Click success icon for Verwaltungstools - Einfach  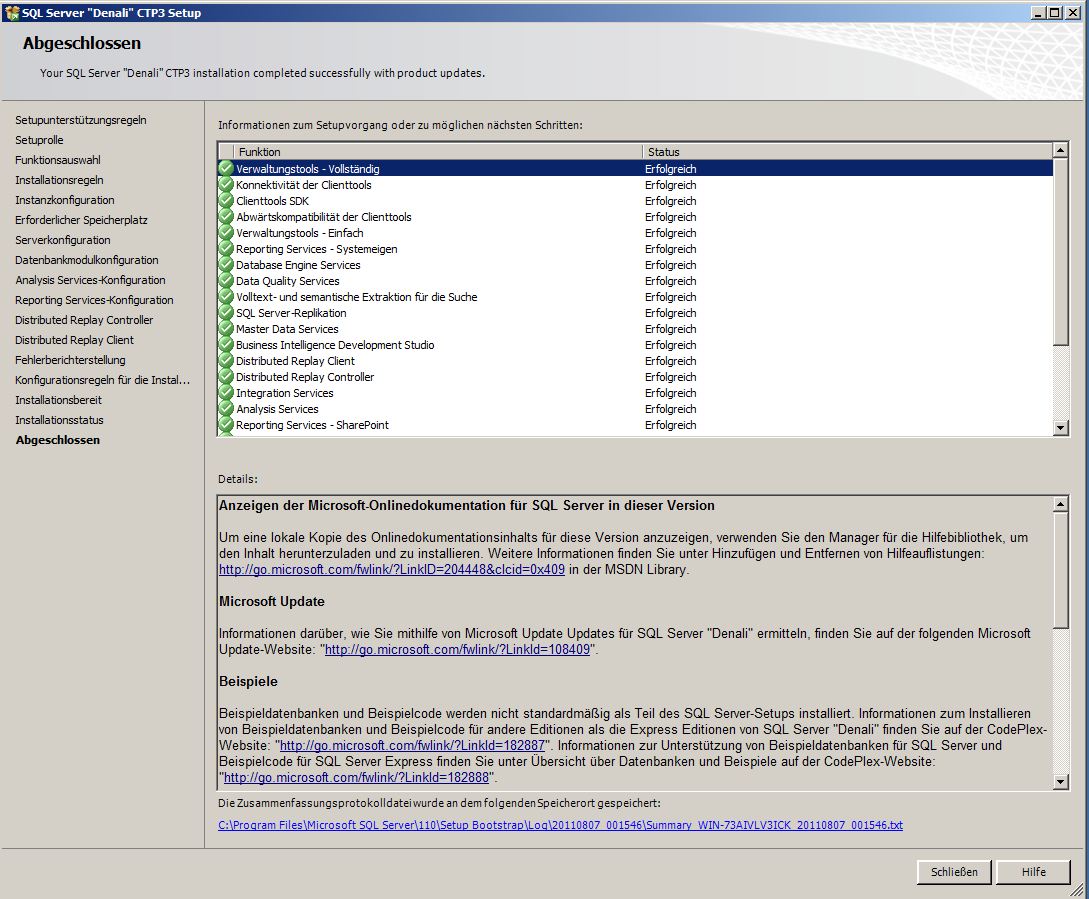point(226,232)
